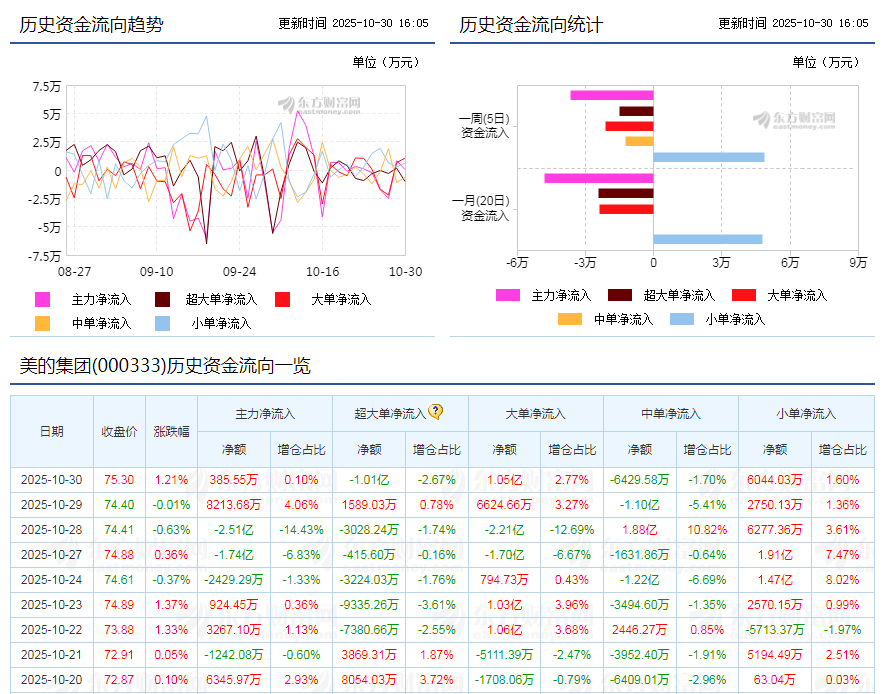Click the -9335.26万 super-large order value

(369, 605)
